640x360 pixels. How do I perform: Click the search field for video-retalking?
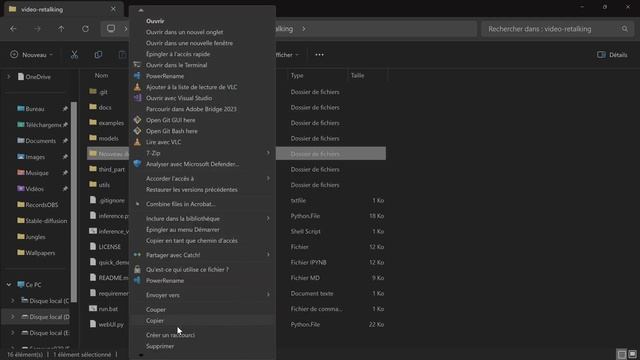point(557,29)
